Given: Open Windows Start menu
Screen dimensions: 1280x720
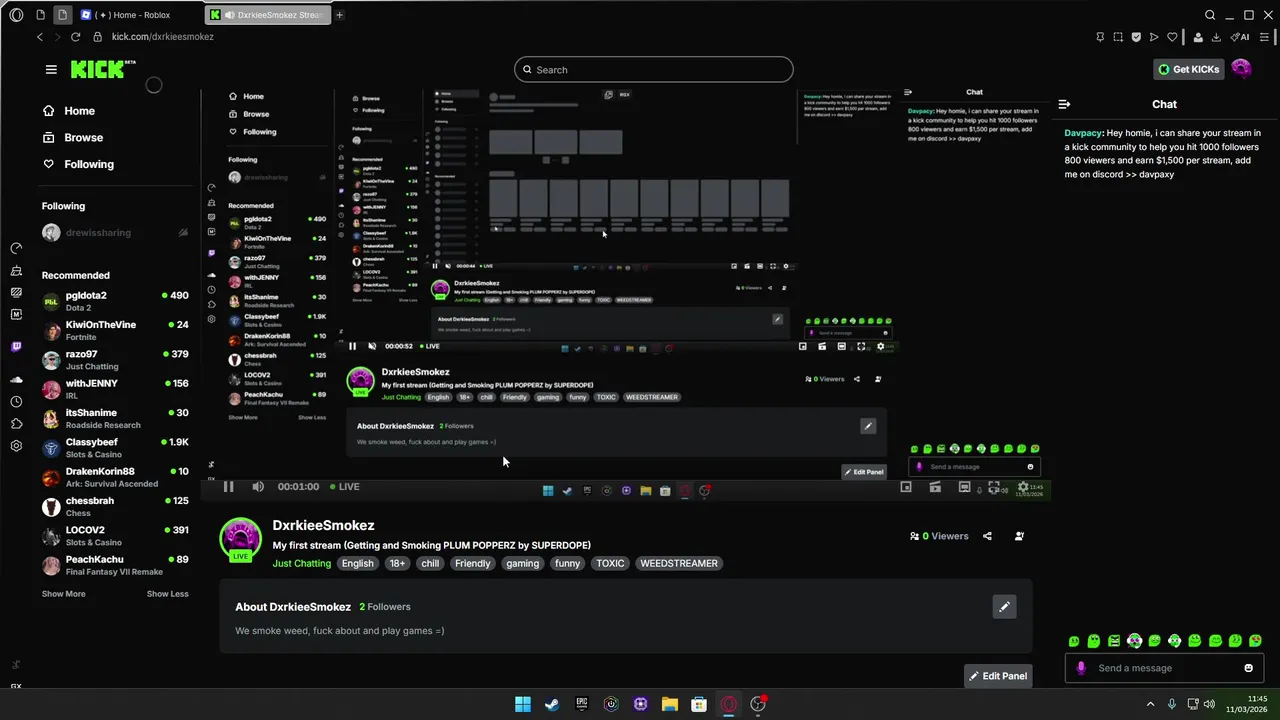Looking at the screenshot, I should (x=522, y=704).
